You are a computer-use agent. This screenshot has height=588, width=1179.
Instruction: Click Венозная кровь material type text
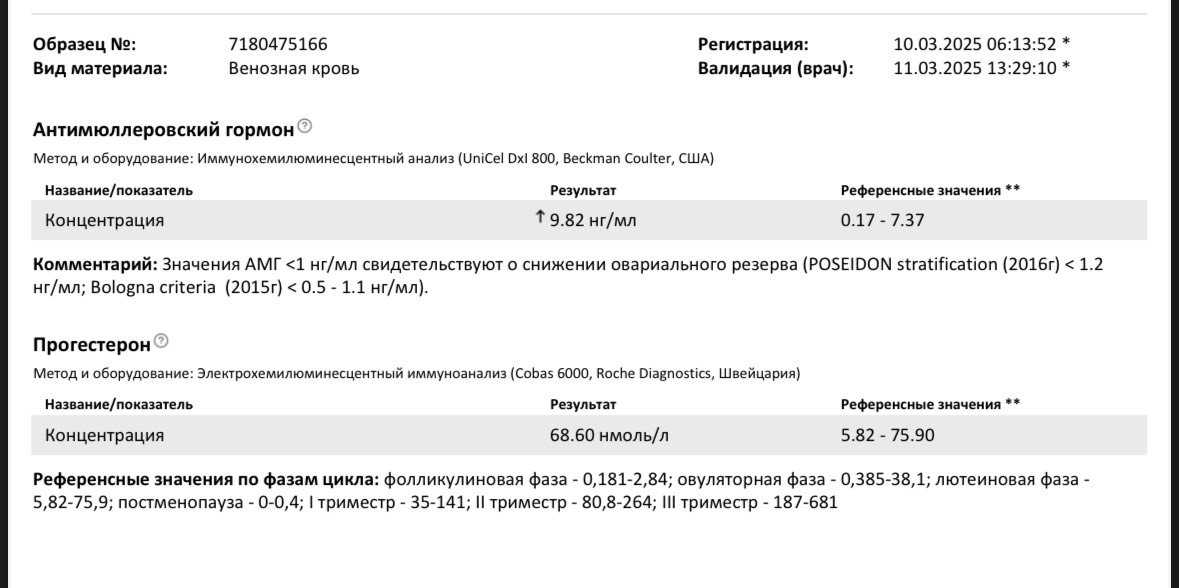pyautogui.click(x=294, y=68)
